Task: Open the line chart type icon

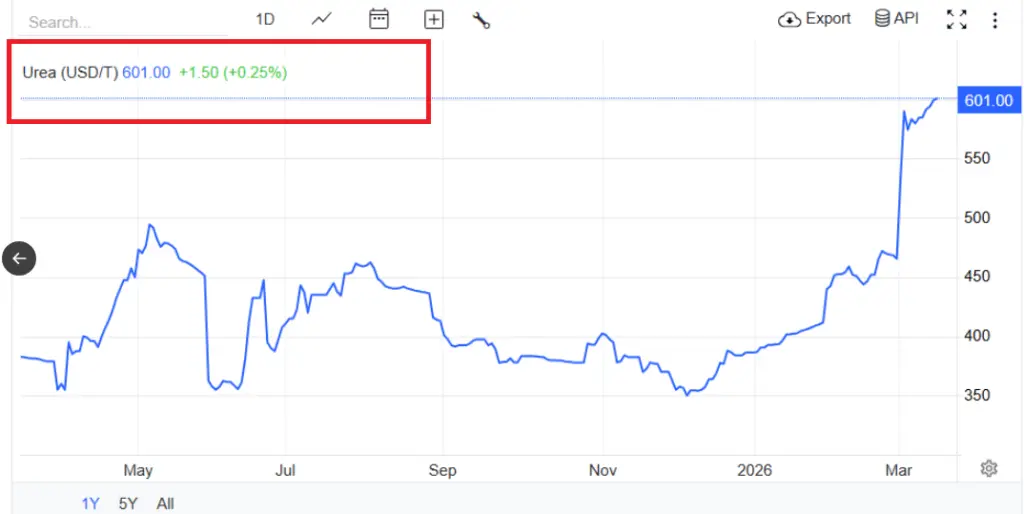Action: point(322,19)
